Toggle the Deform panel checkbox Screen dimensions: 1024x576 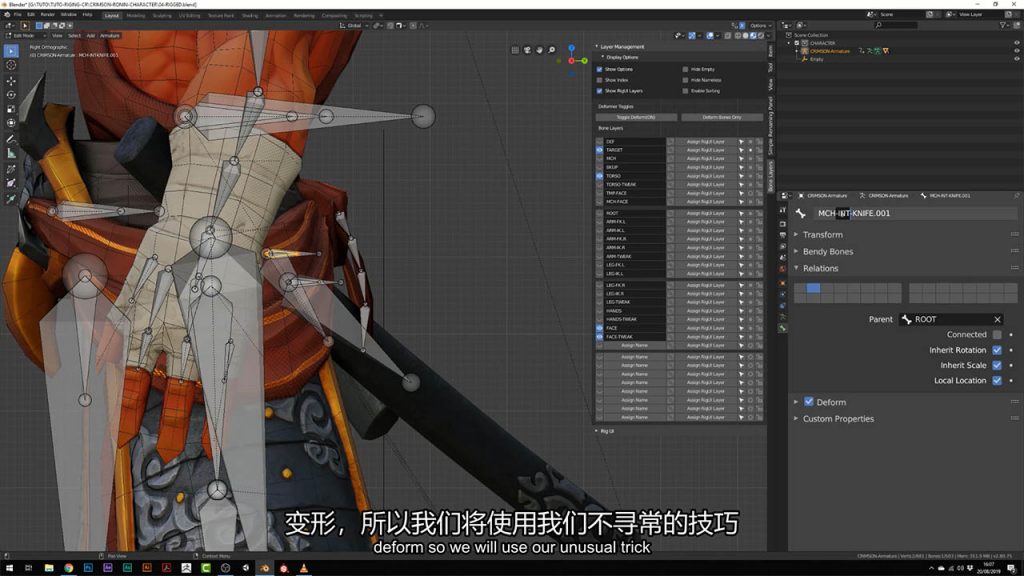pyautogui.click(x=808, y=402)
